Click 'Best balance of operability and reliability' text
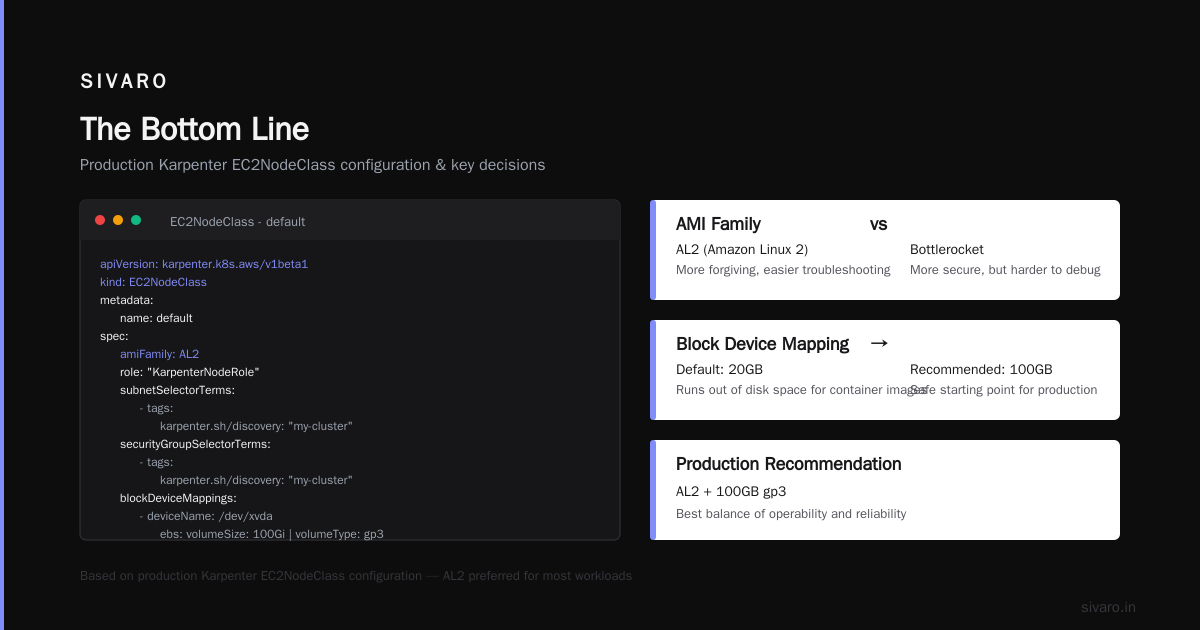Image resolution: width=1200 pixels, height=630 pixels. (x=791, y=514)
